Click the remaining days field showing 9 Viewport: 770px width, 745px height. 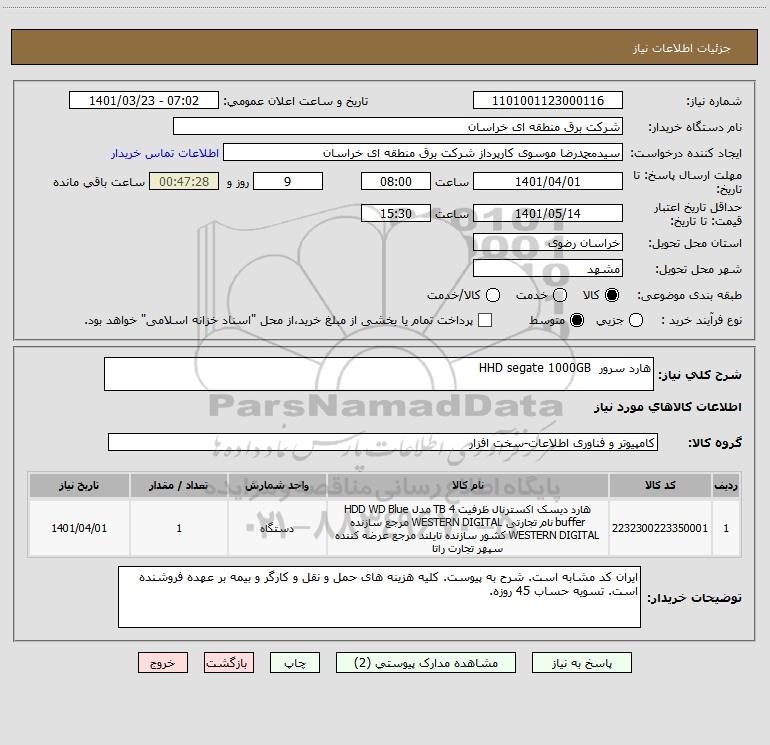(x=288, y=181)
